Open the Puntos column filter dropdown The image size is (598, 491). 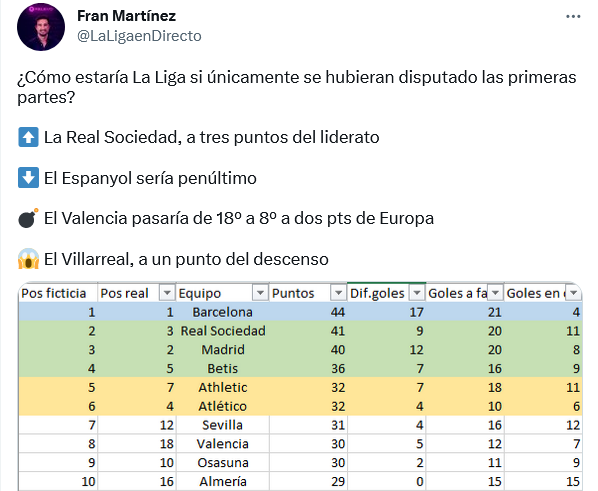[338, 293]
